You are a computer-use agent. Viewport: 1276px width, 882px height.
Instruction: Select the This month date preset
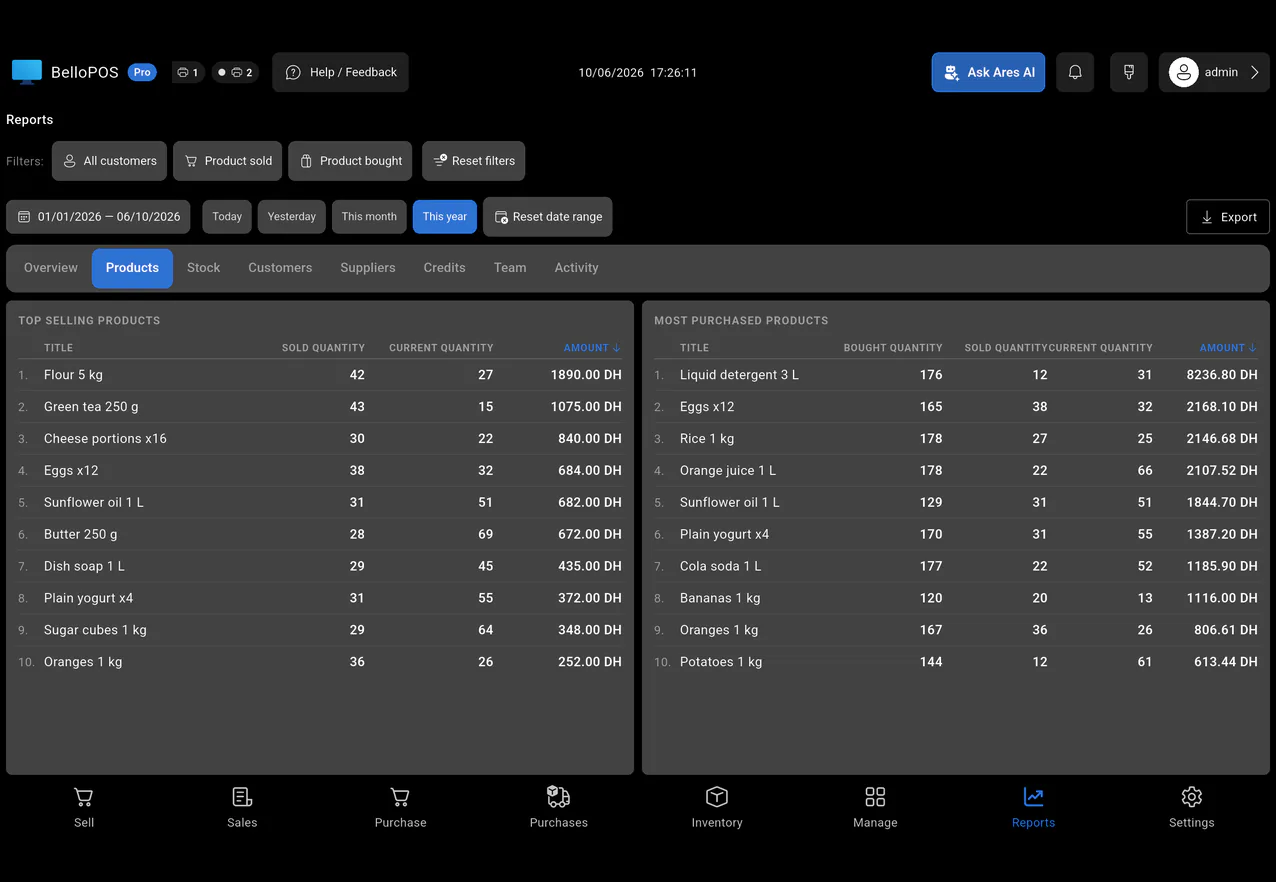[x=369, y=217]
